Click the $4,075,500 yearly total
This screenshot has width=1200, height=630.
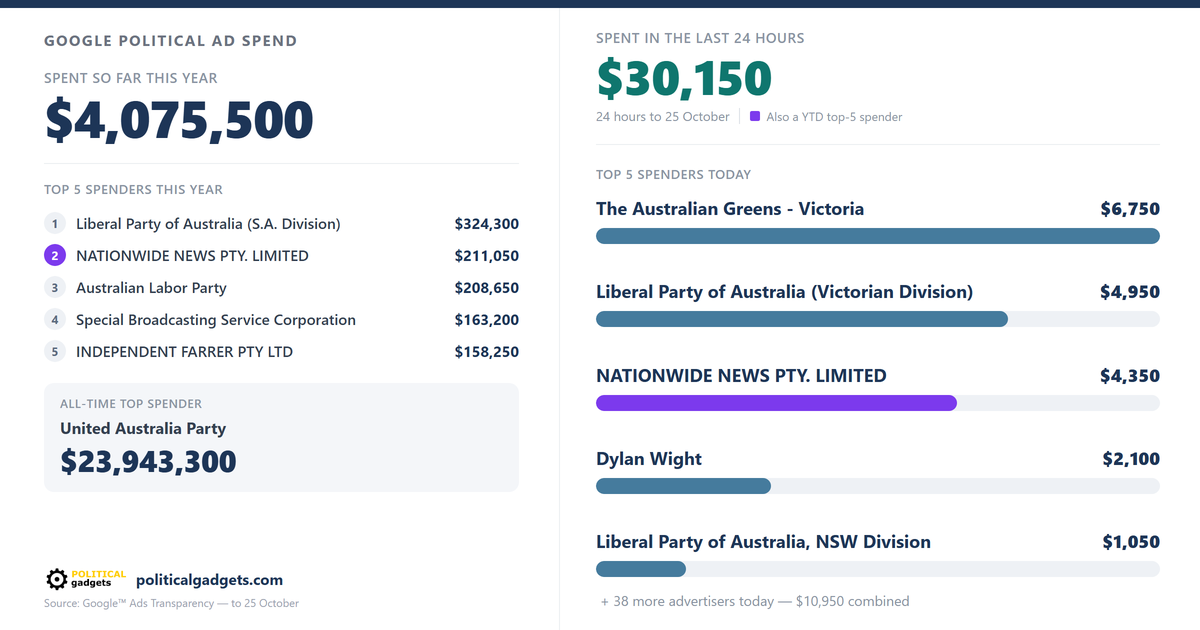pyautogui.click(x=180, y=121)
